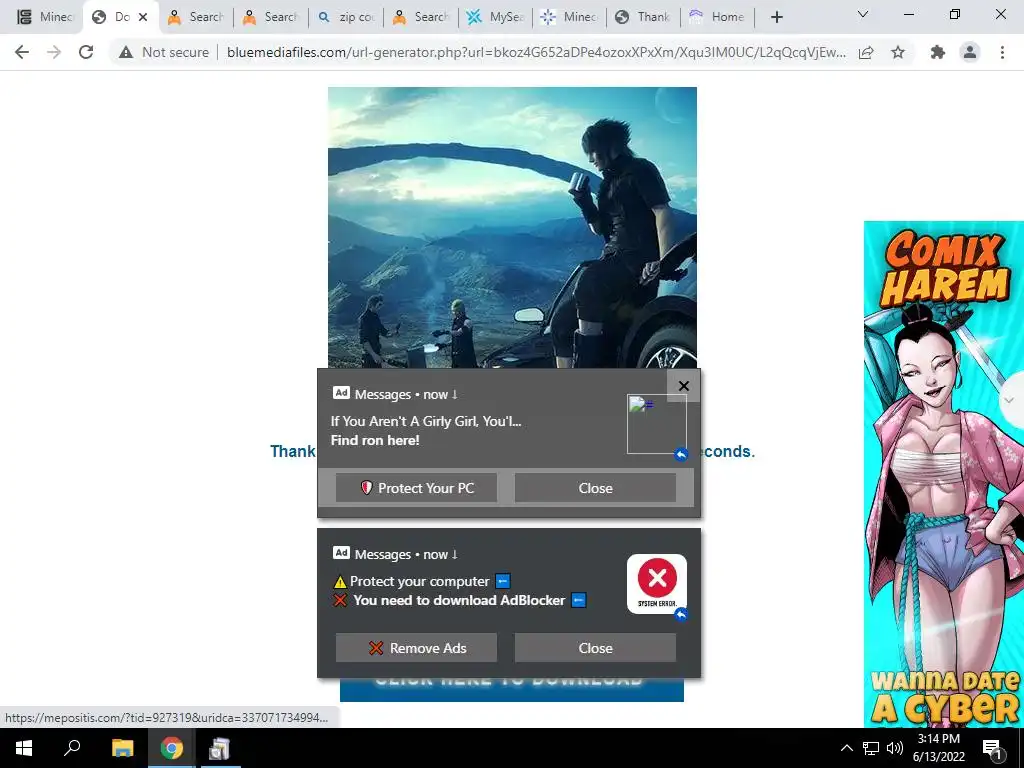Click the address bar URL
Image resolution: width=1024 pixels, height=768 pixels.
[x=536, y=52]
